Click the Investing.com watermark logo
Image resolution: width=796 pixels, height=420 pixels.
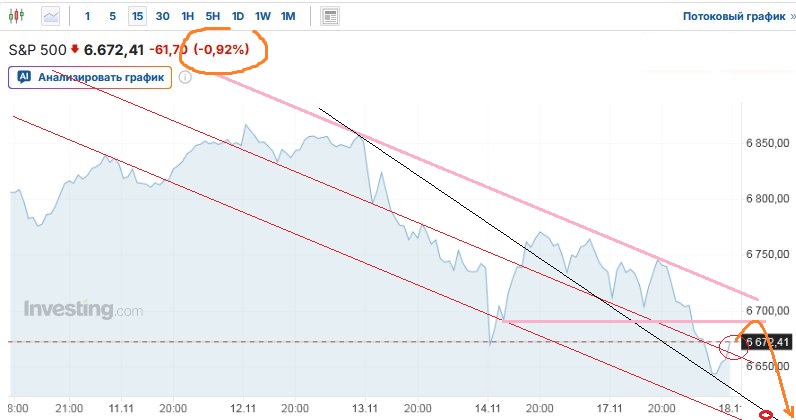[83, 310]
